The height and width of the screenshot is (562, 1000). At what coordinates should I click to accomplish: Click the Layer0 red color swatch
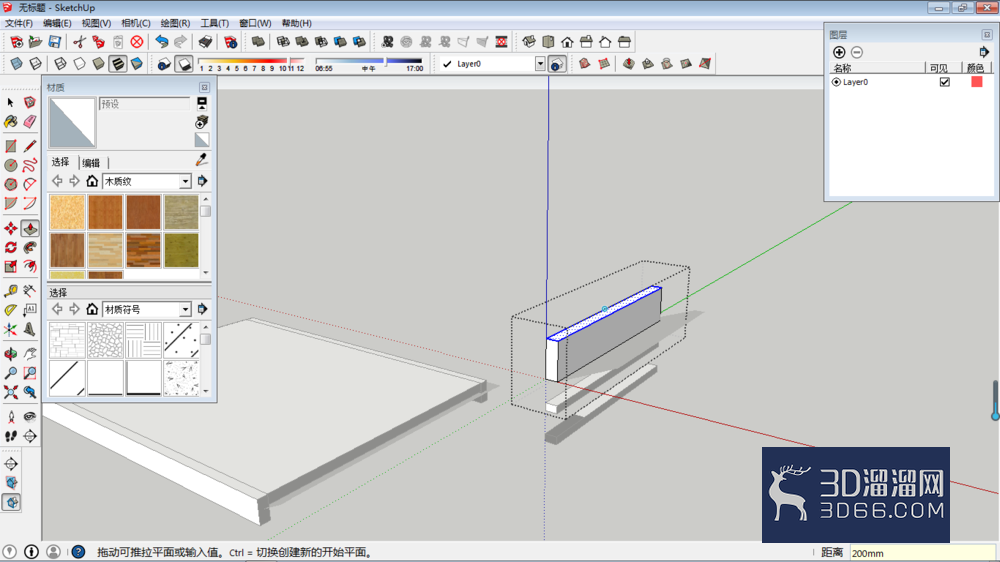click(976, 82)
